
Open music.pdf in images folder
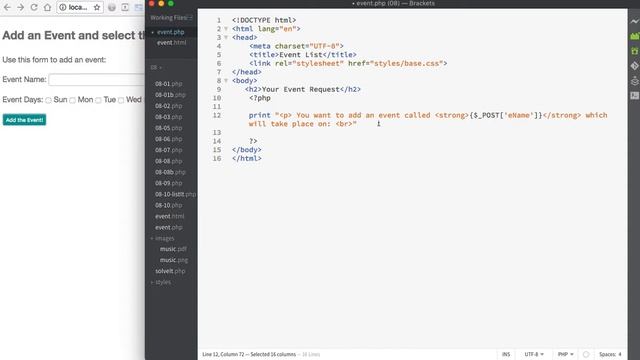(x=173, y=249)
